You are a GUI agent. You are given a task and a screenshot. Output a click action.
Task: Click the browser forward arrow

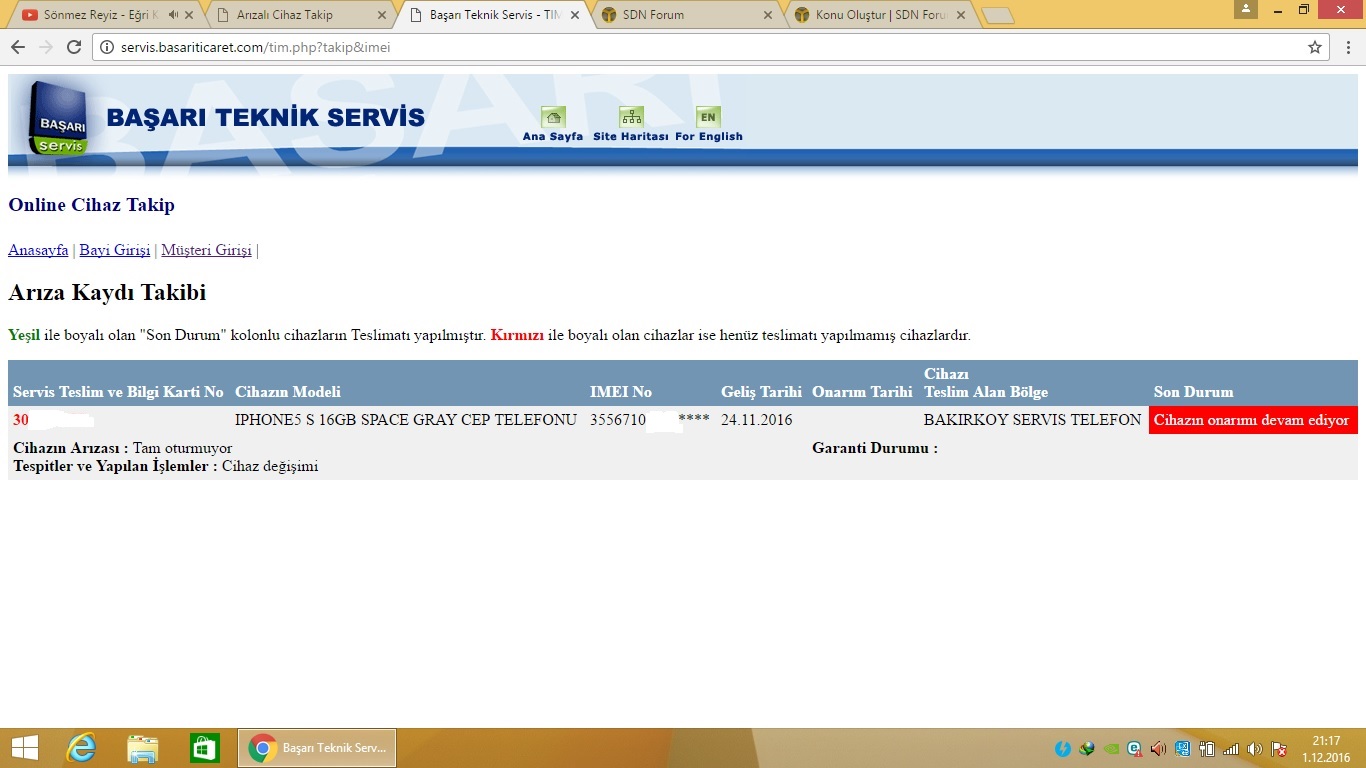(x=46, y=47)
